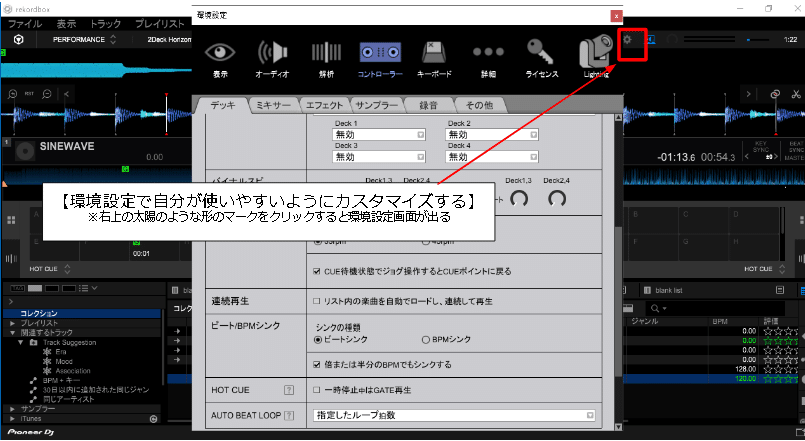Screen dimensions: 805x441
Task: Expand the プレイリスト tree node
Action: click(x=12, y=323)
